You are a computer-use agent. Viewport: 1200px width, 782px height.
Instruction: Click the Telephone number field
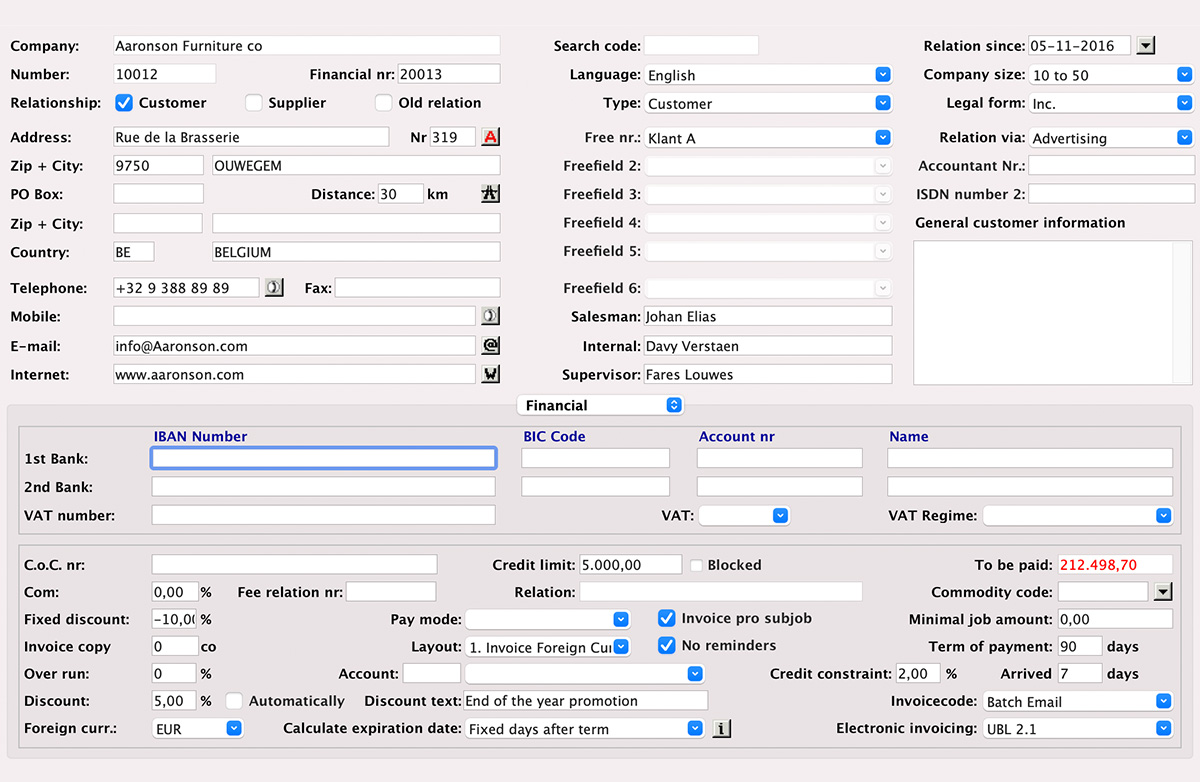[186, 288]
